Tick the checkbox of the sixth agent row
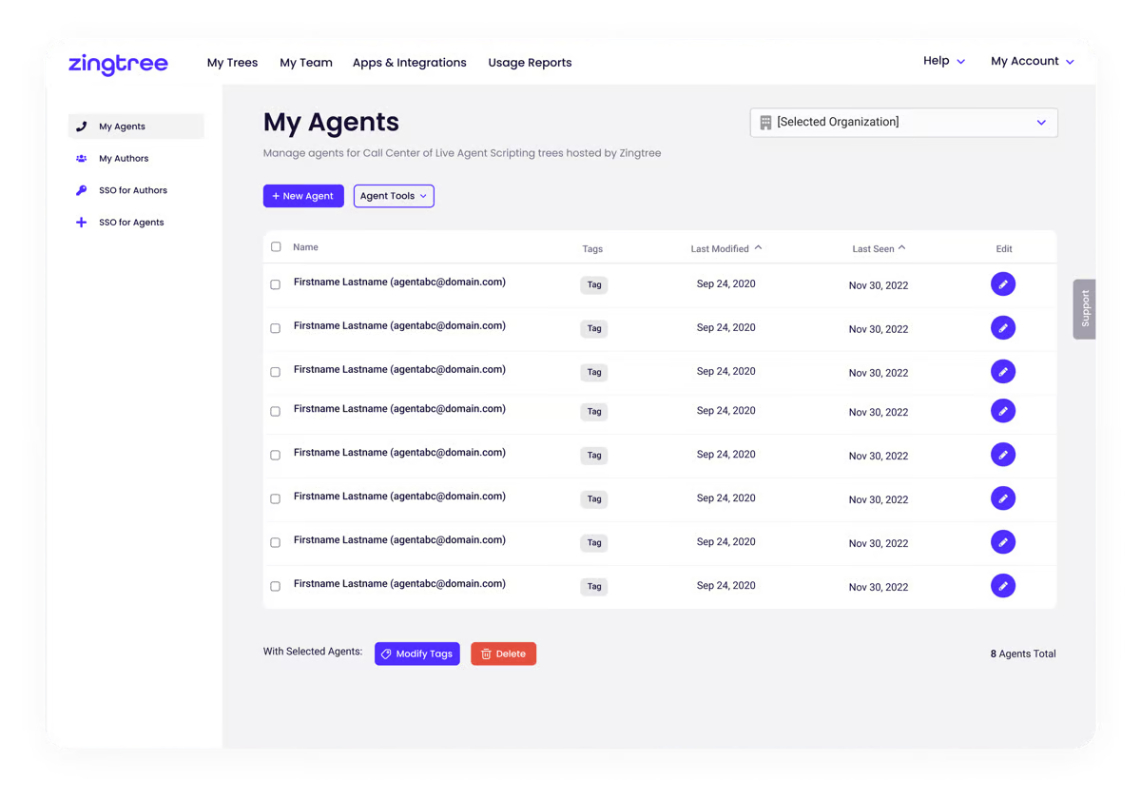This screenshot has height=800, width=1141. (275, 499)
